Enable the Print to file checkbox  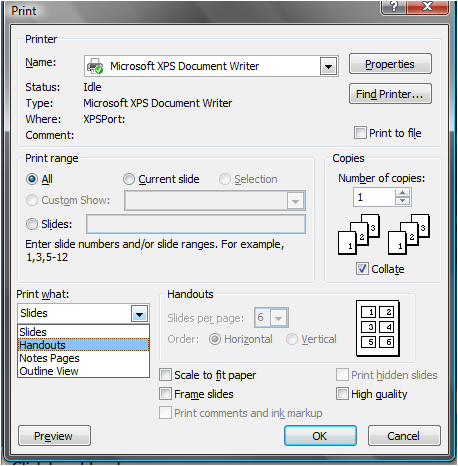(x=360, y=133)
